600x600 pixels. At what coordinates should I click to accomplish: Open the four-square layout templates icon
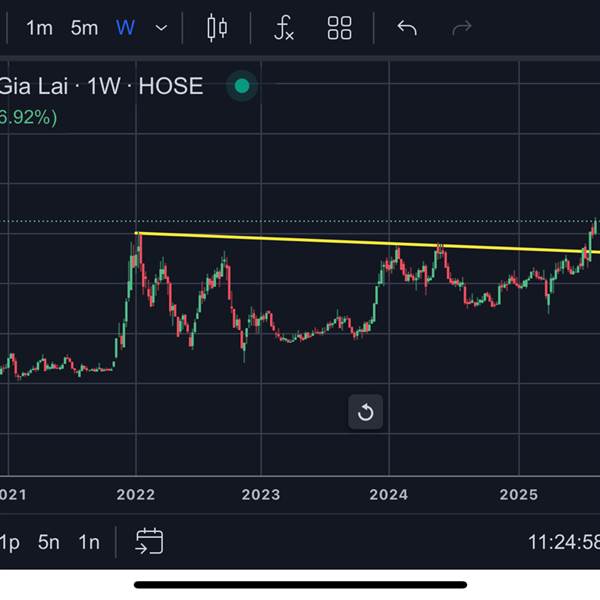[339, 28]
